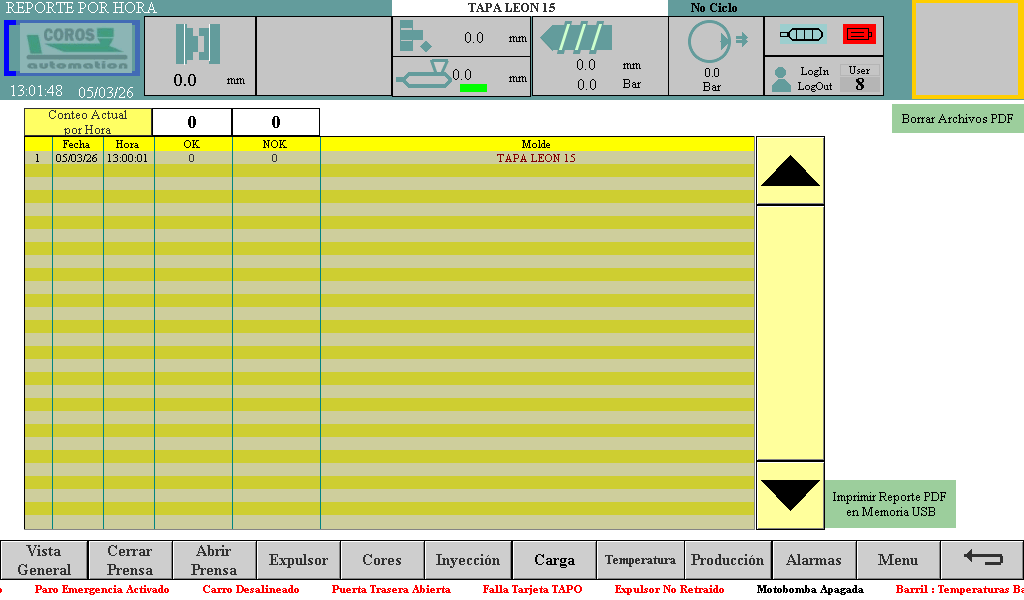Screen dimensions: 1024x600
Task: Select the ejector position icon
Action: point(414,37)
